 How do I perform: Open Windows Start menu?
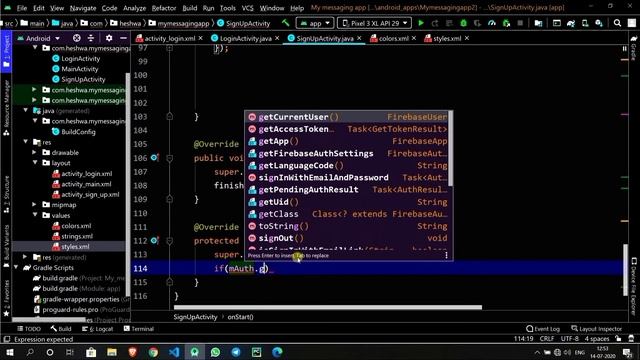[x=9, y=352]
